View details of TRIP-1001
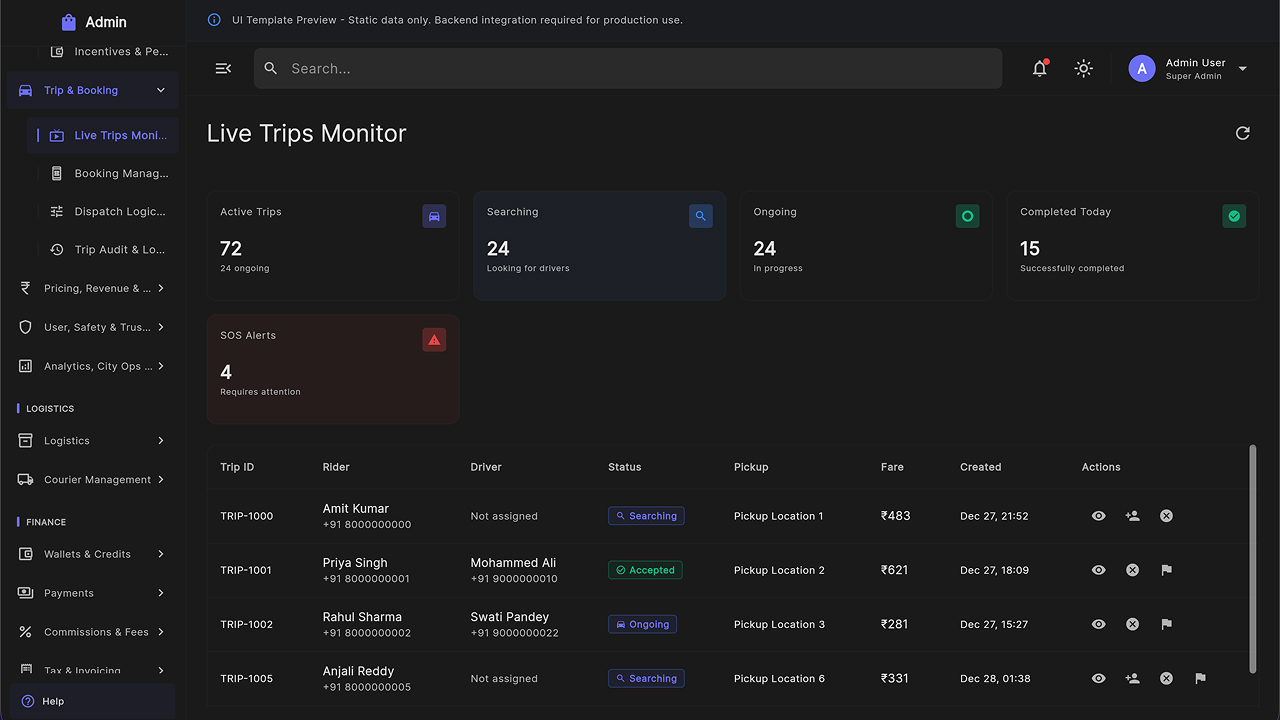The width and height of the screenshot is (1280, 720). coord(1099,570)
